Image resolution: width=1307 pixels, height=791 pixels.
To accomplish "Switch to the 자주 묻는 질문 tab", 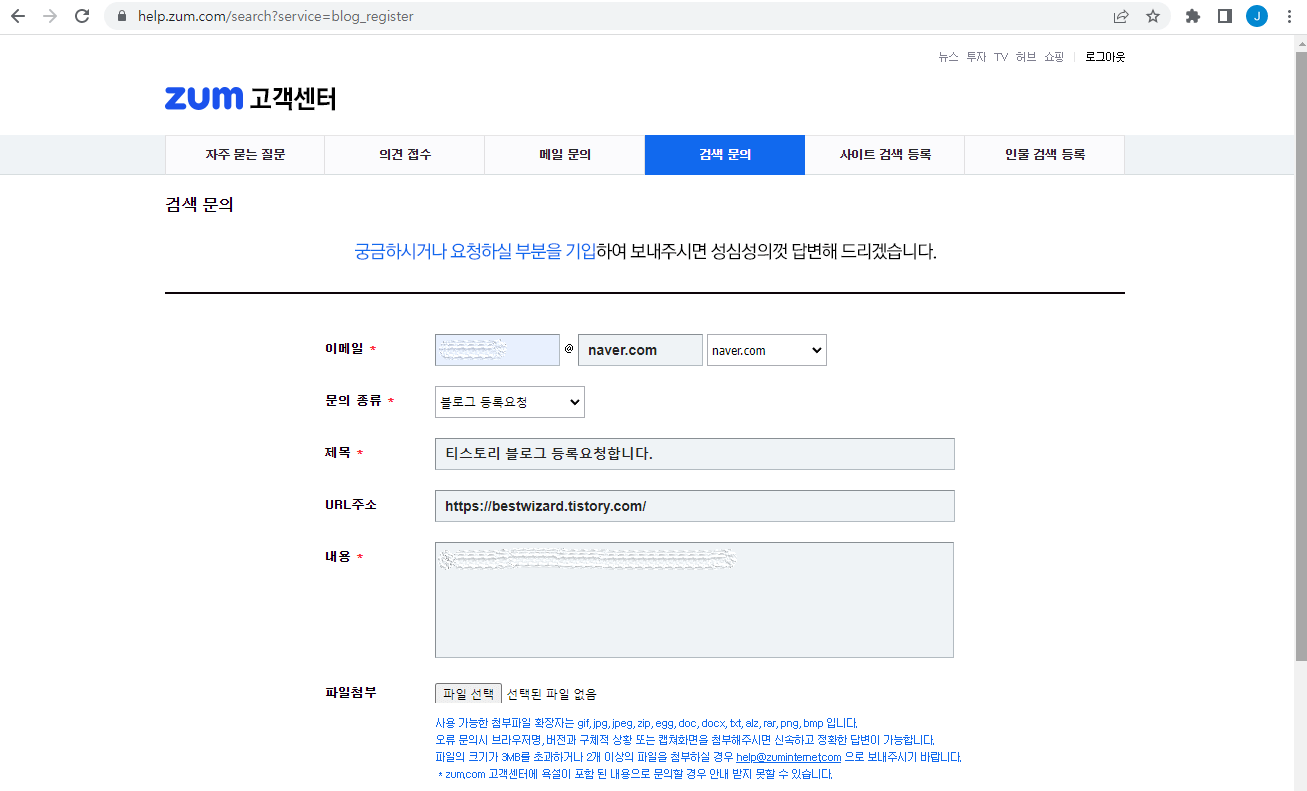I will pyautogui.click(x=244, y=155).
